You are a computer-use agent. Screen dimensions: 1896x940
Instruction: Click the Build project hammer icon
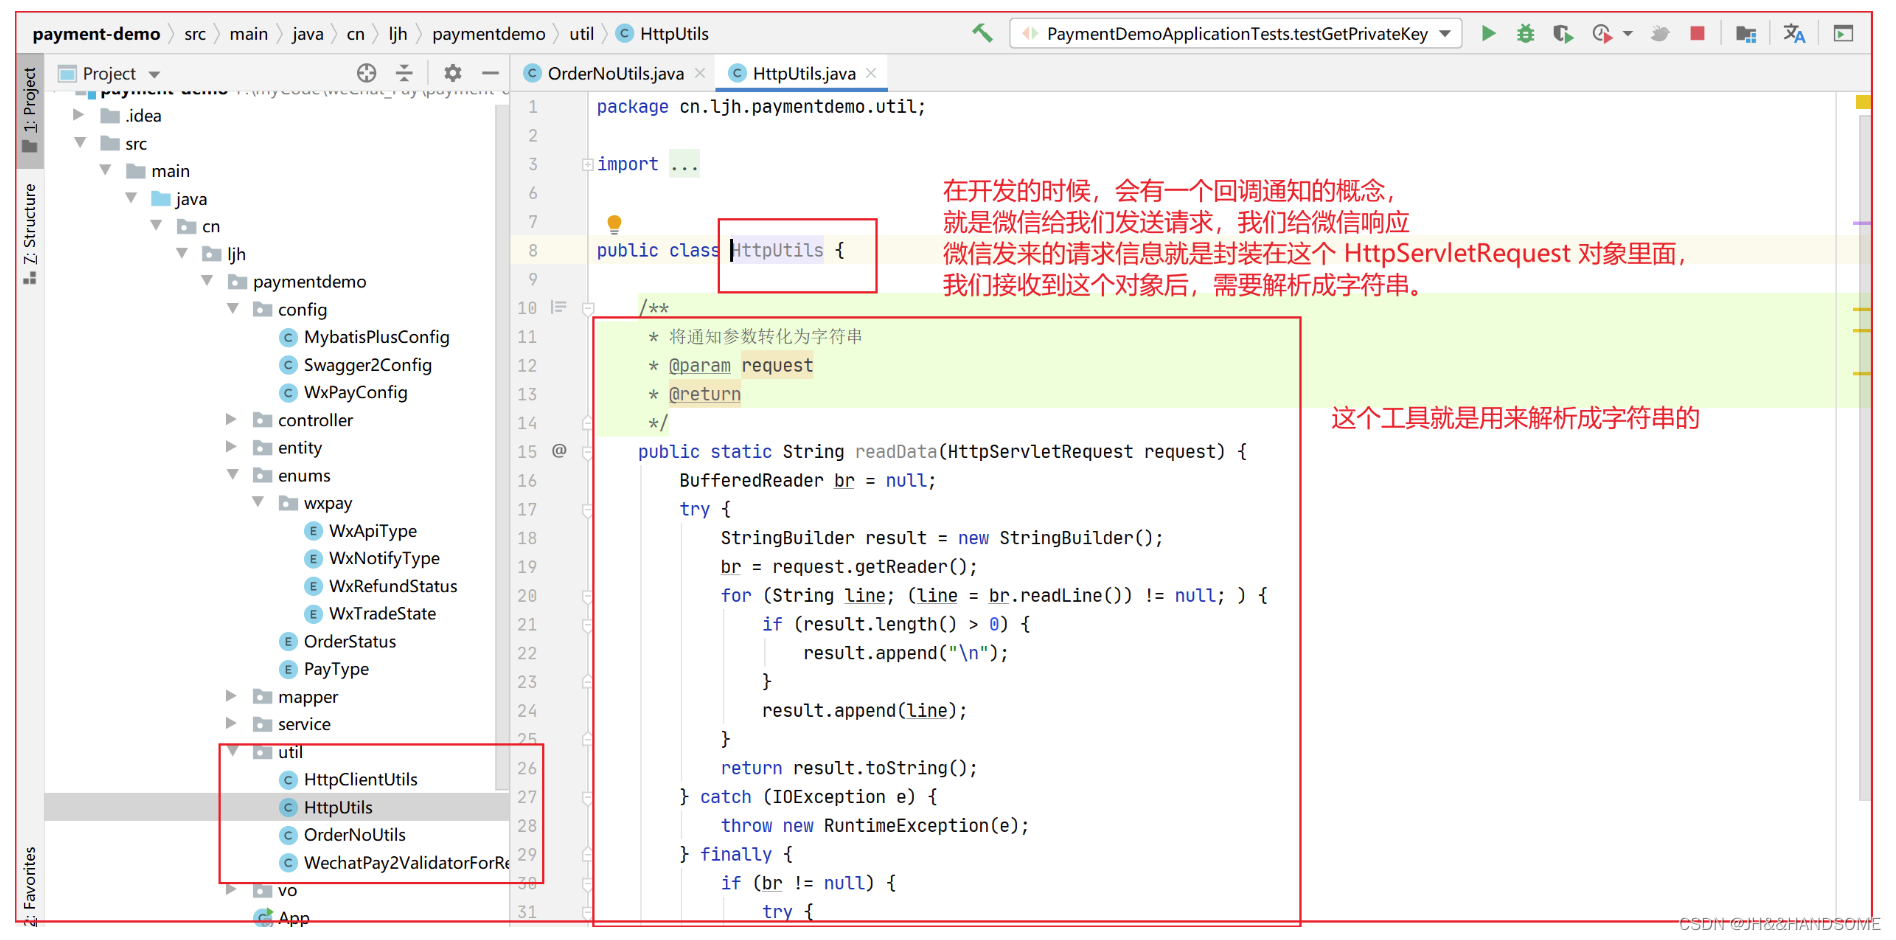tap(982, 33)
